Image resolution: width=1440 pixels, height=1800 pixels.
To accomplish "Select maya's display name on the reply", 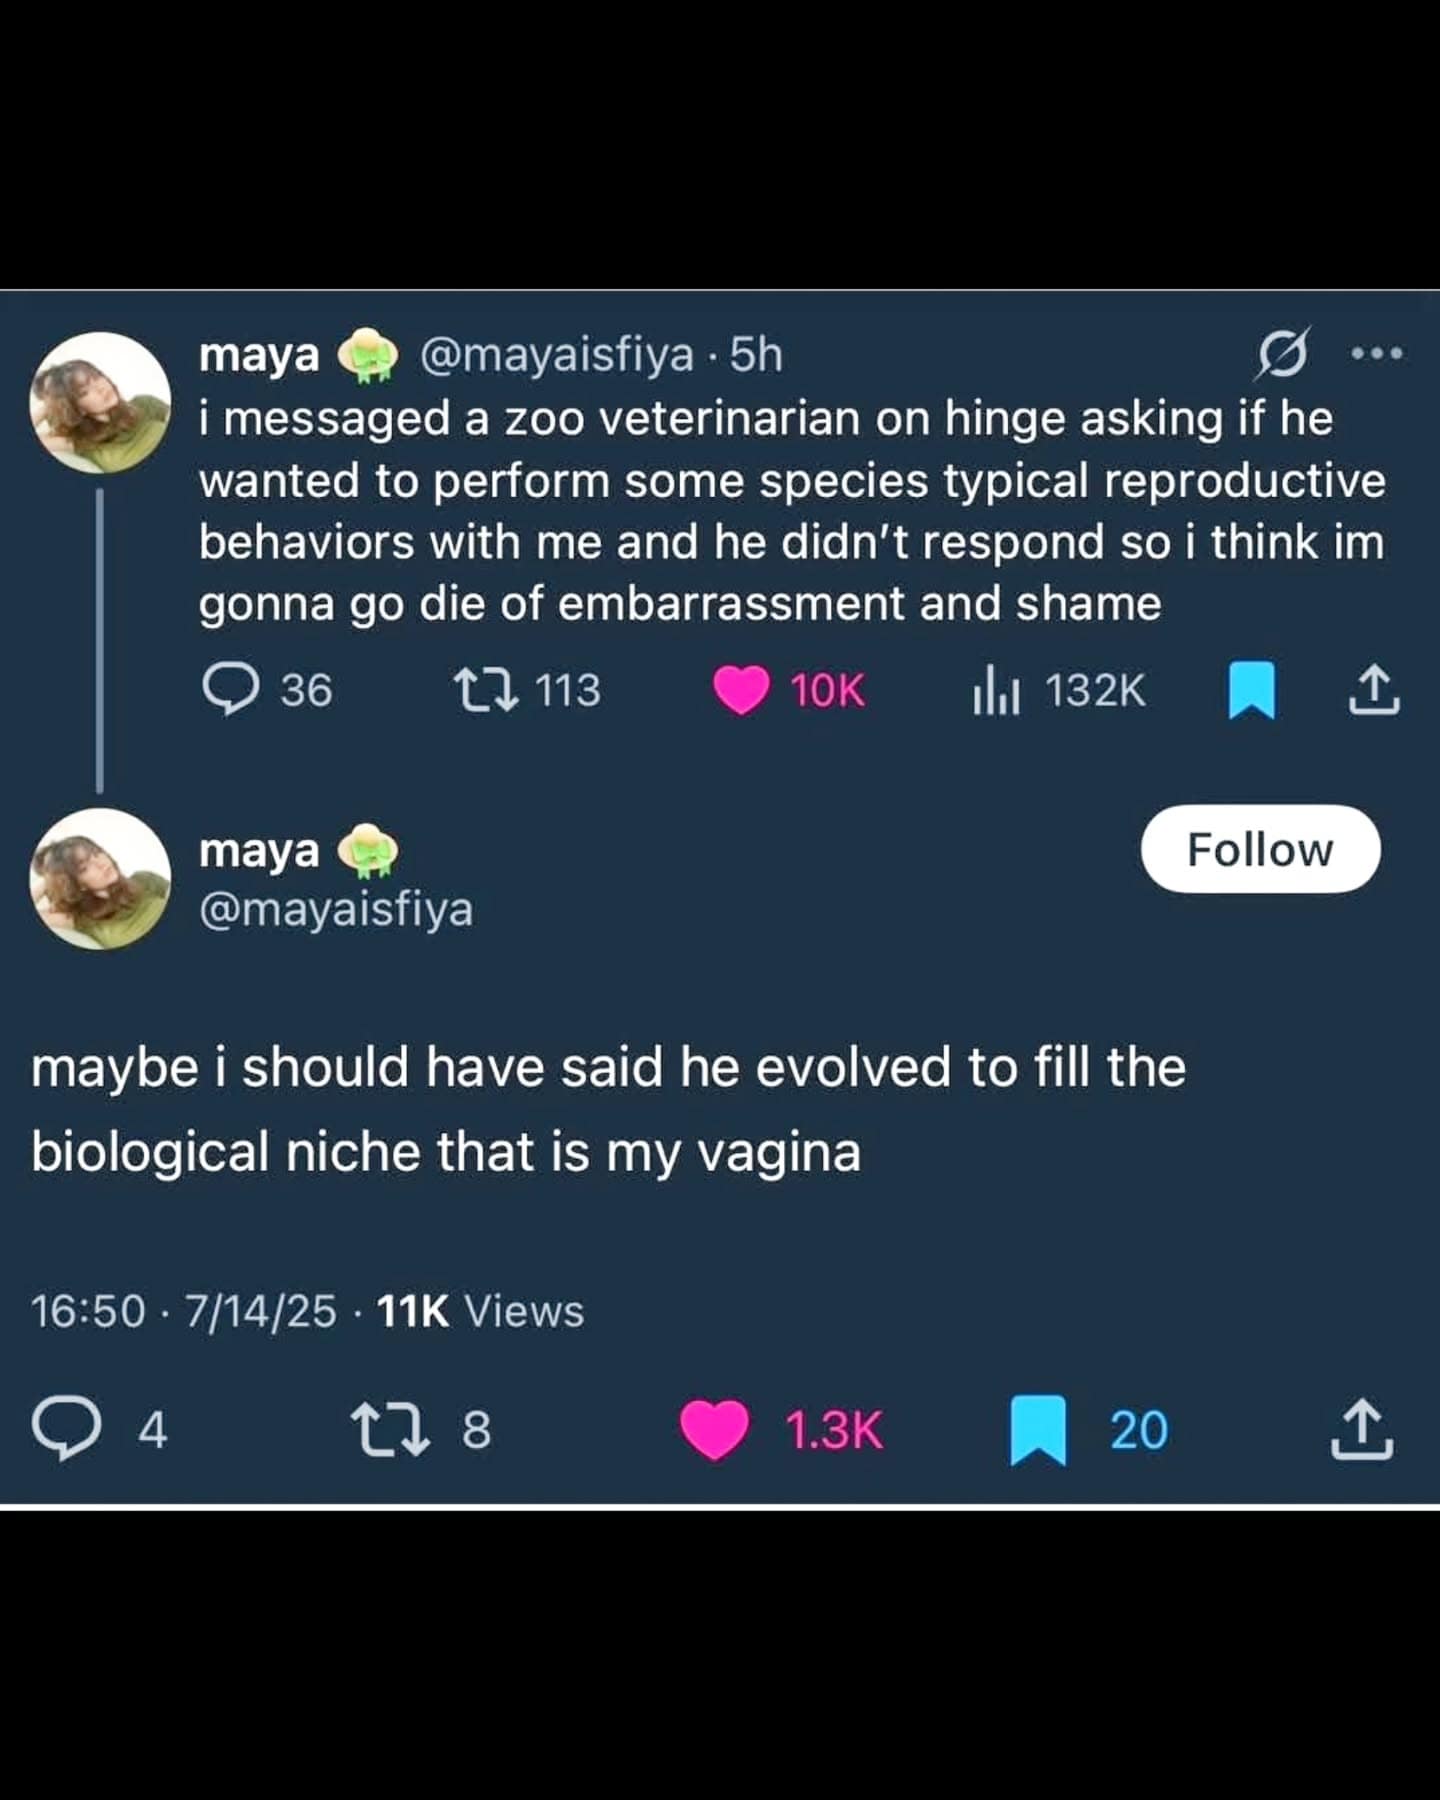I will pyautogui.click(x=260, y=852).
